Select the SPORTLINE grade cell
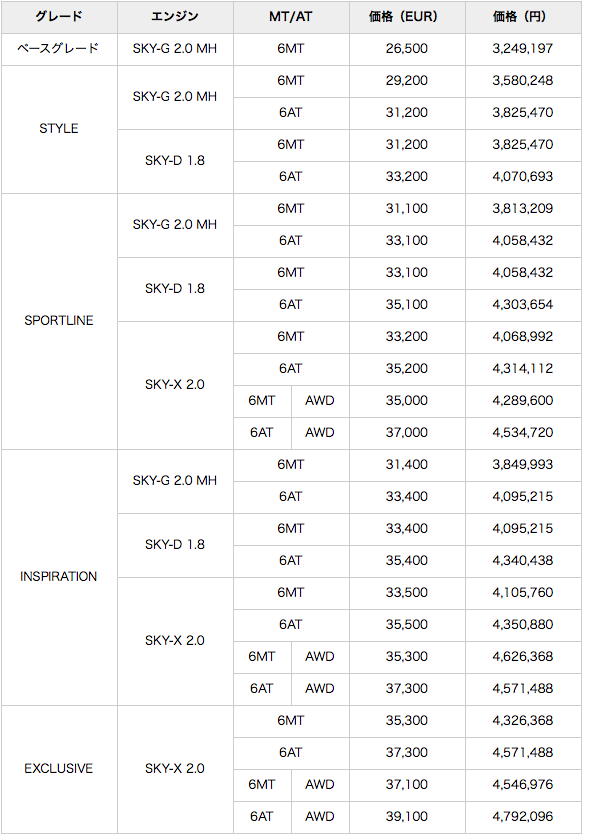Screen dimensions: 589x835 [x=59, y=321]
